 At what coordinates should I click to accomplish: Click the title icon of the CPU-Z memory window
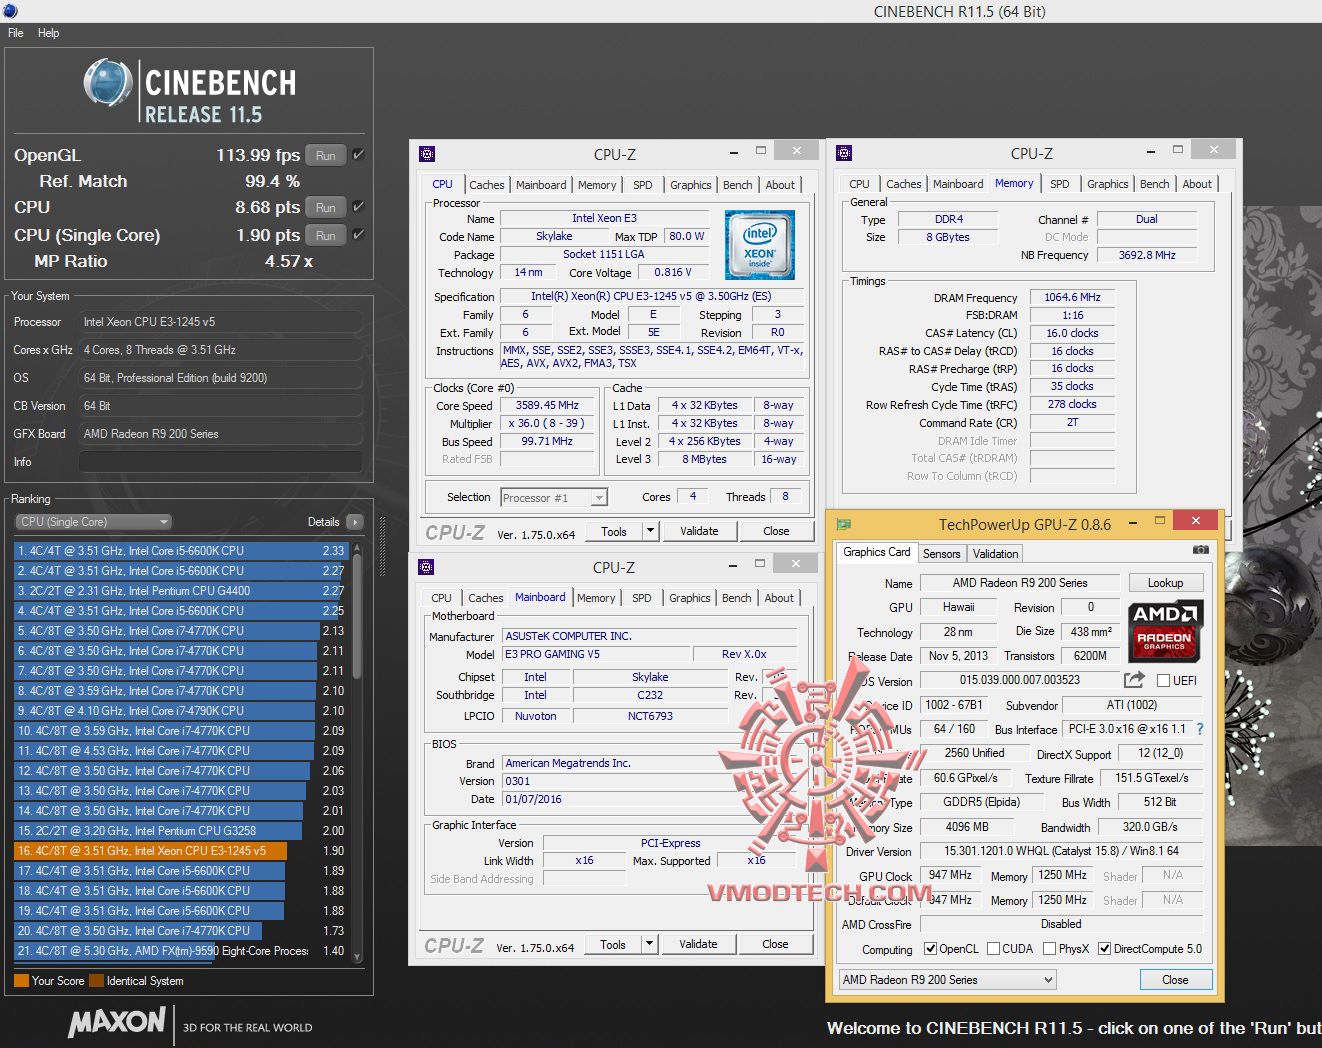pyautogui.click(x=844, y=153)
